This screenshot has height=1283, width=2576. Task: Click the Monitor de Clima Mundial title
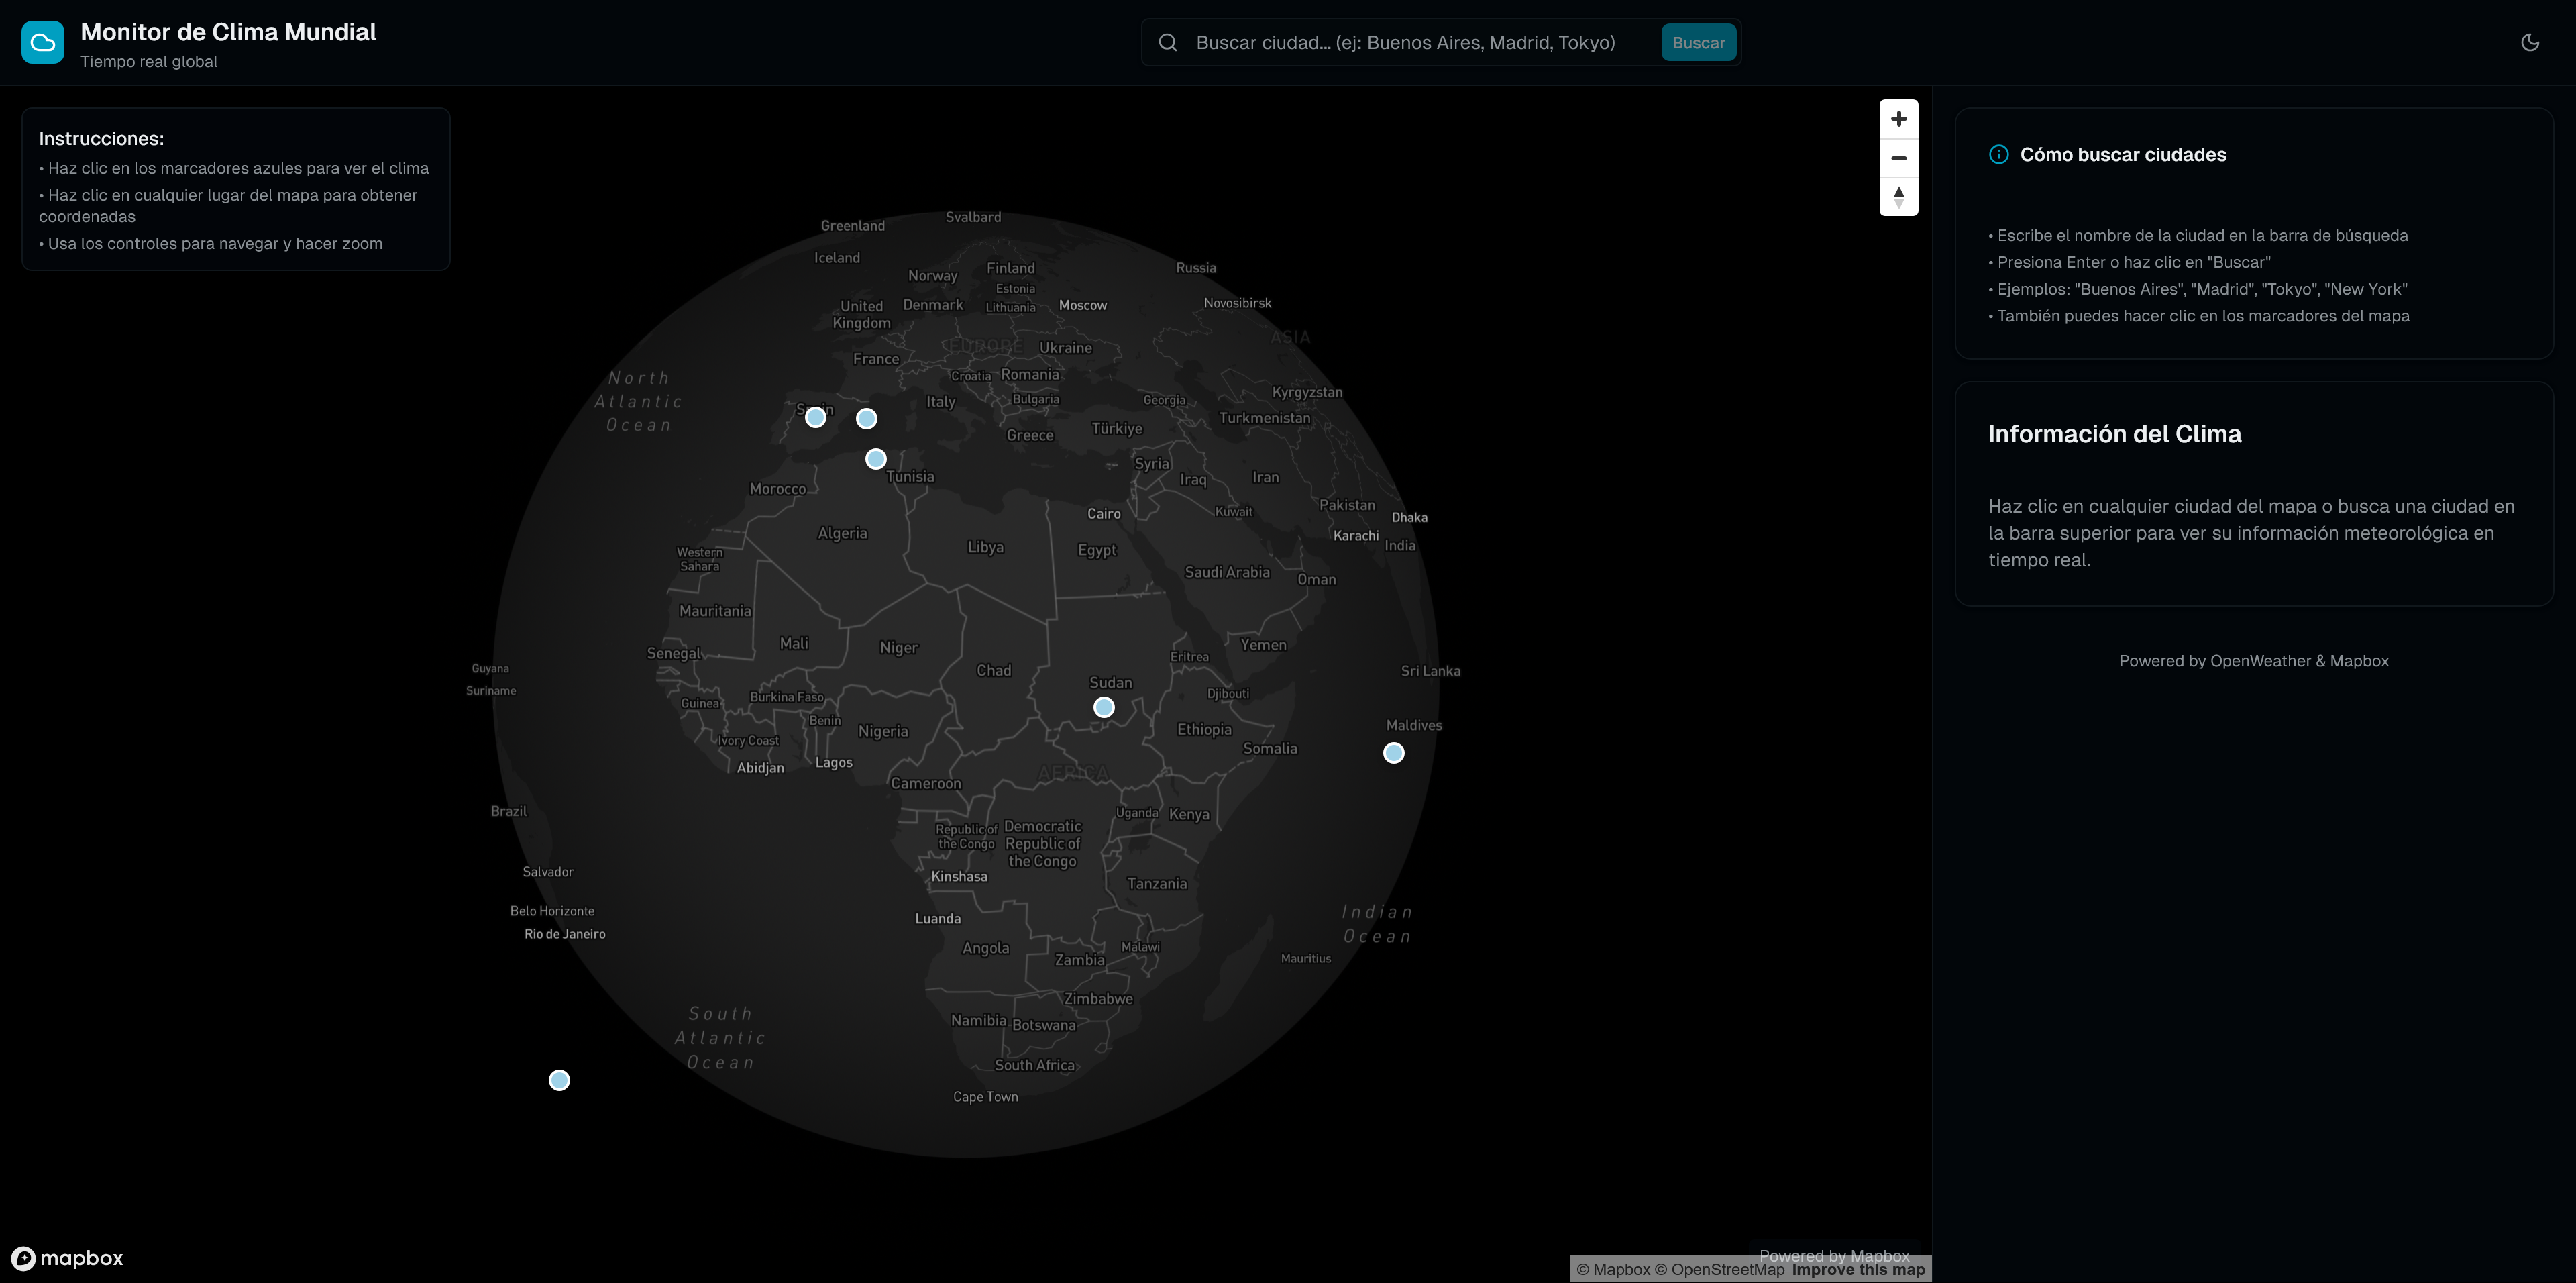(228, 32)
